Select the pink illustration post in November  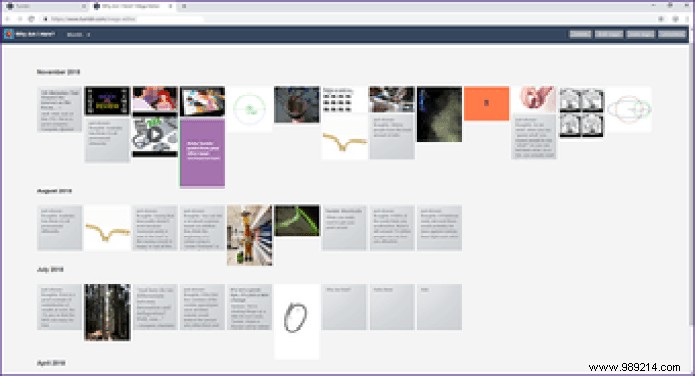534,99
